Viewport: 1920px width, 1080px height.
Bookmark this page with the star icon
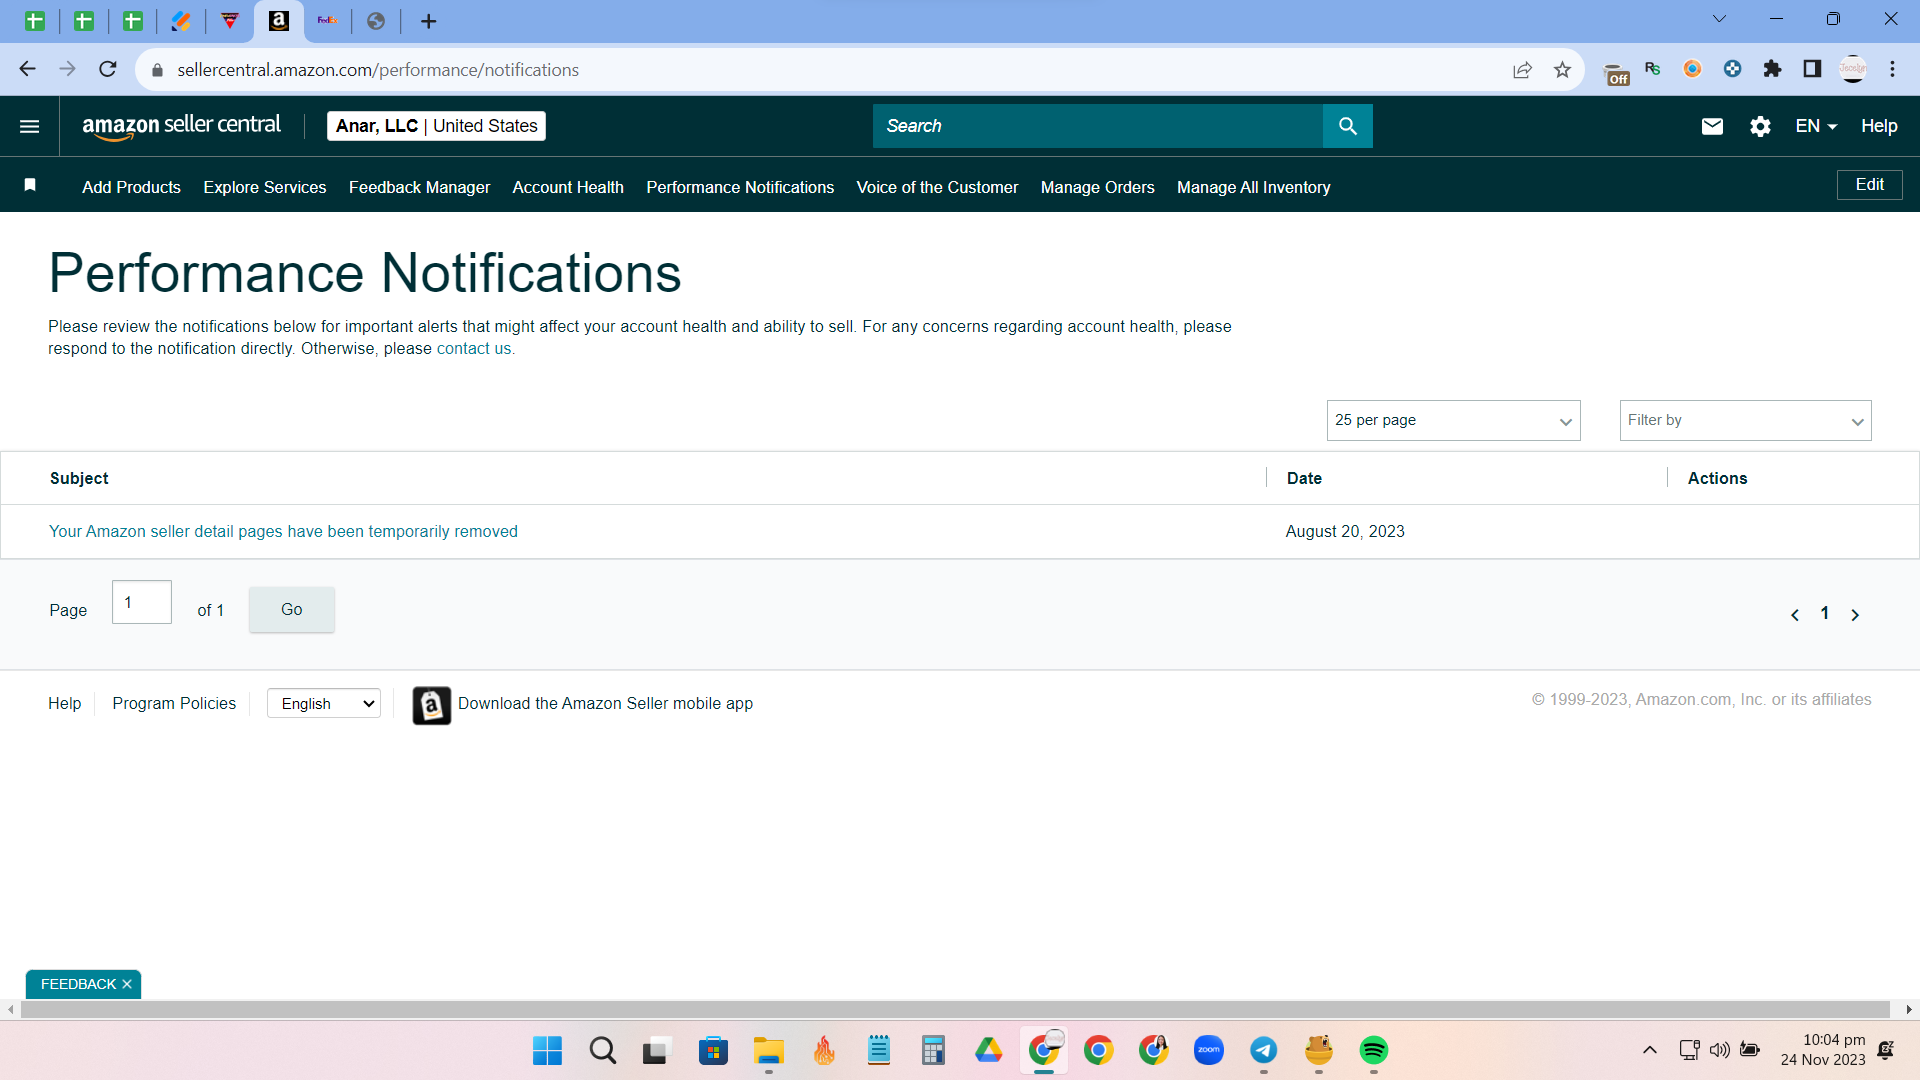1562,70
